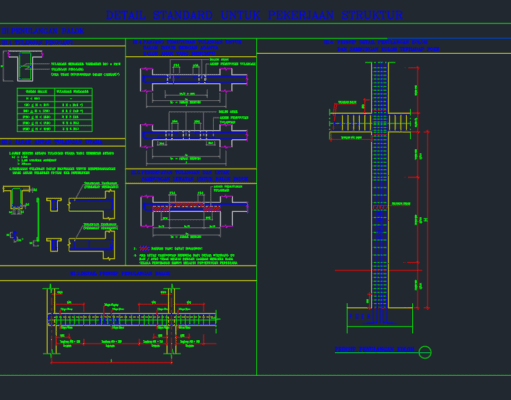511x400 pixels.
Task: Select the 'PRINSIP PENULANGAN KOLOM' drawing label
Action: pos(375,349)
